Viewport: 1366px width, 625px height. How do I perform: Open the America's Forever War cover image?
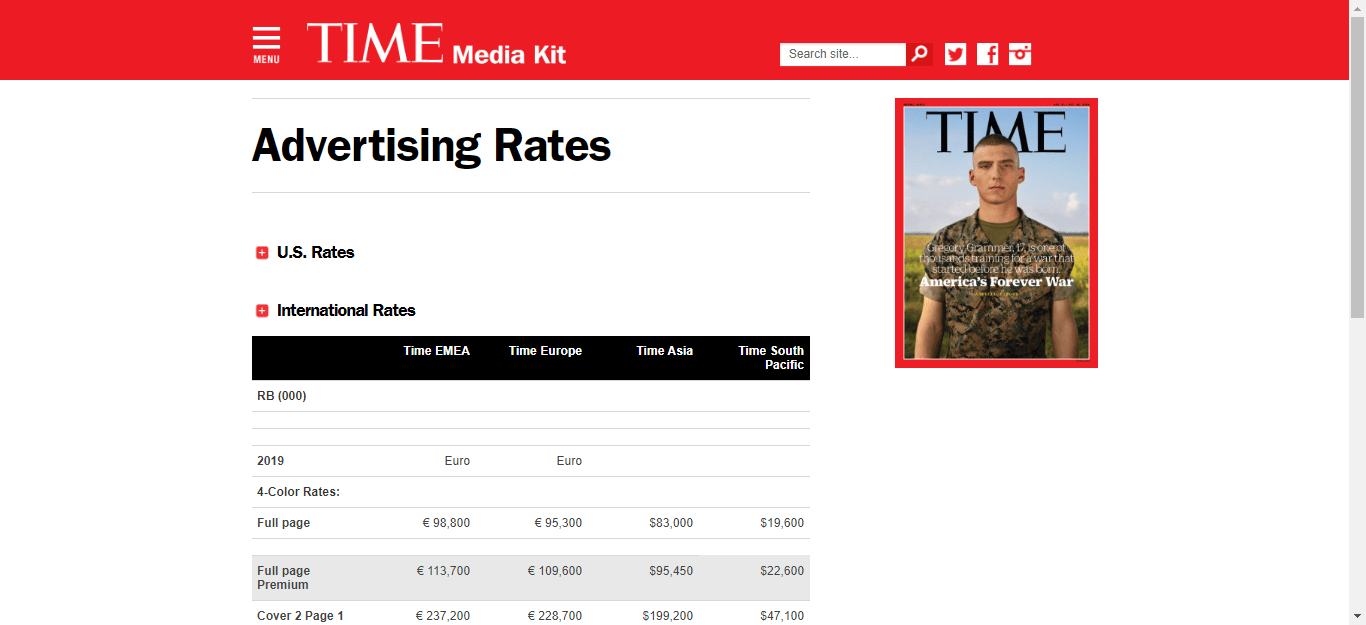click(996, 233)
